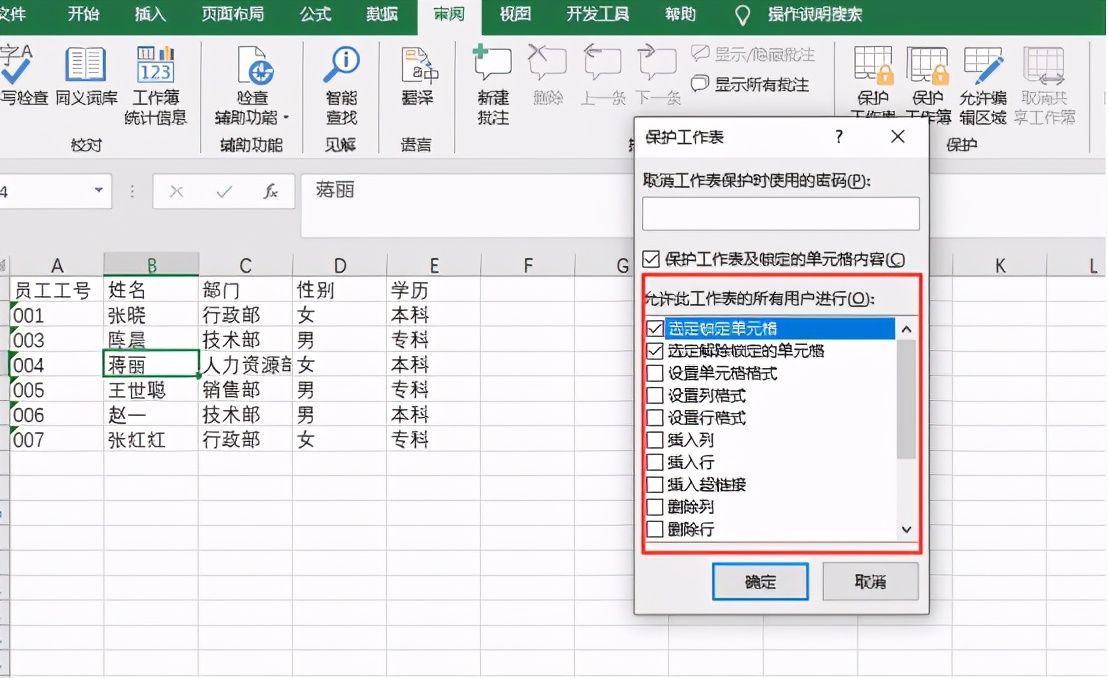Confirm with the 确定 button
The height and width of the screenshot is (678, 1108).
[x=760, y=582]
